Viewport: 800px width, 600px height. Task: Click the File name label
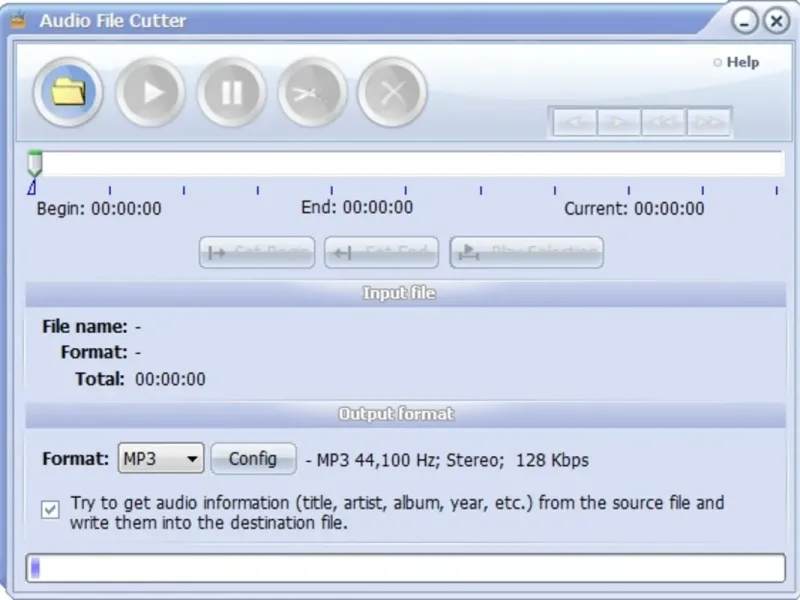point(85,327)
